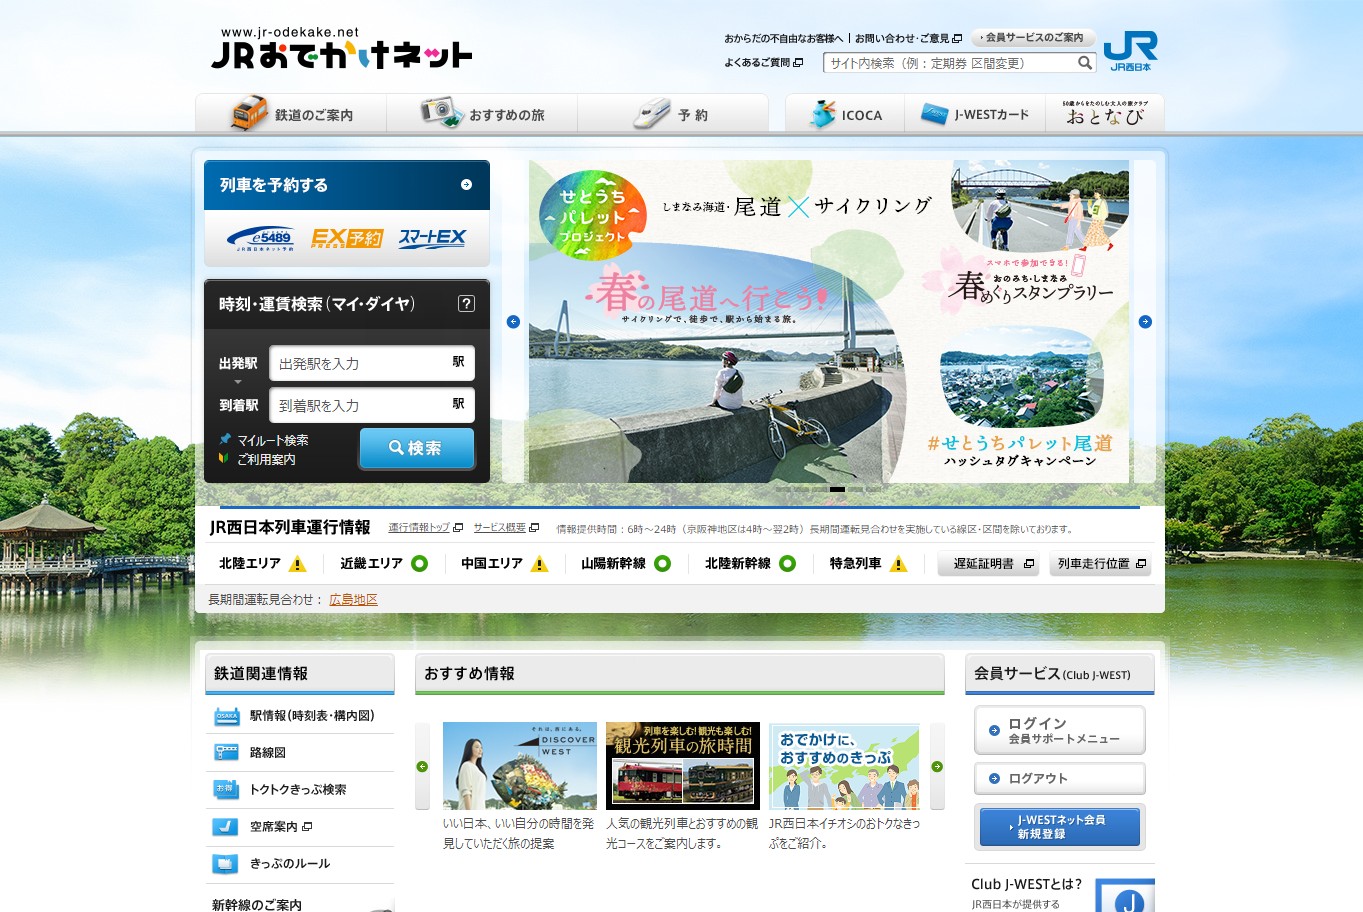The image size is (1363, 912).
Task: Open Club J-WESTとは？ info
Action: pos(1027,884)
